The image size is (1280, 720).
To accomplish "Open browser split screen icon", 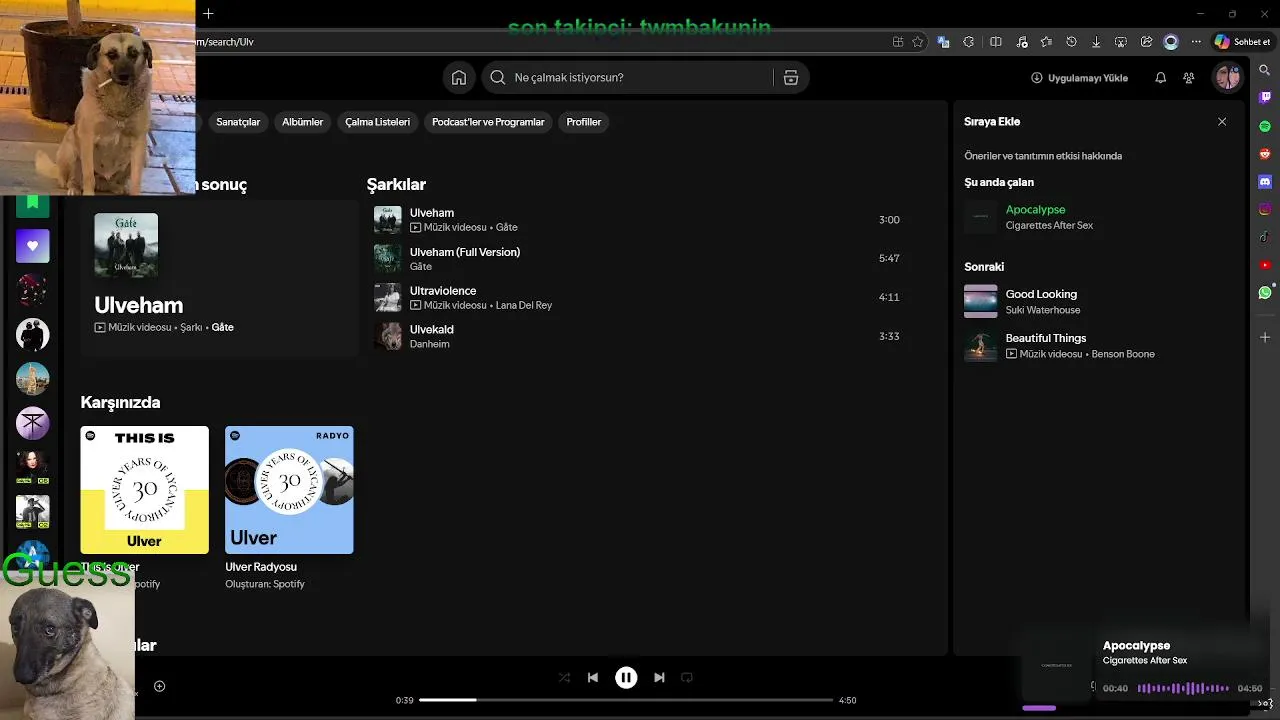I will coord(995,42).
